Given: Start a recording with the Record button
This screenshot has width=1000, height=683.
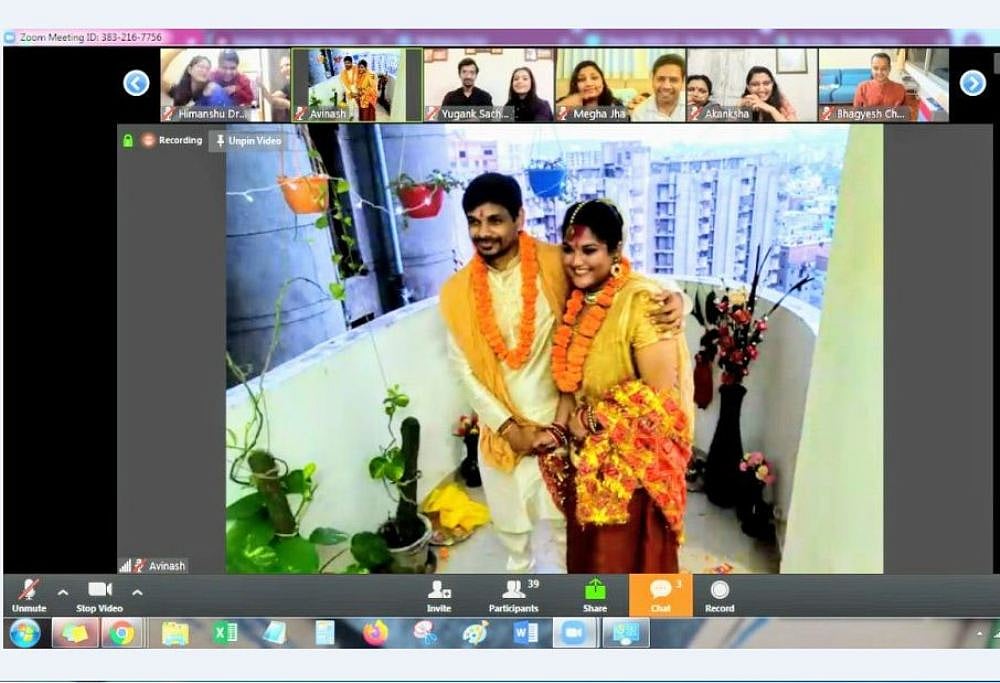Looking at the screenshot, I should (x=719, y=594).
